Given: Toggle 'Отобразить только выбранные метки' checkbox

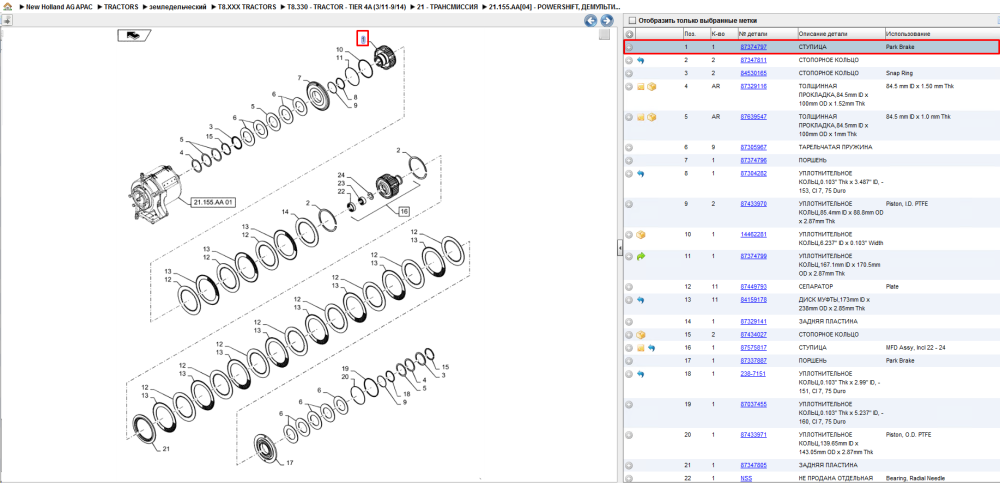Looking at the screenshot, I should [x=631, y=20].
